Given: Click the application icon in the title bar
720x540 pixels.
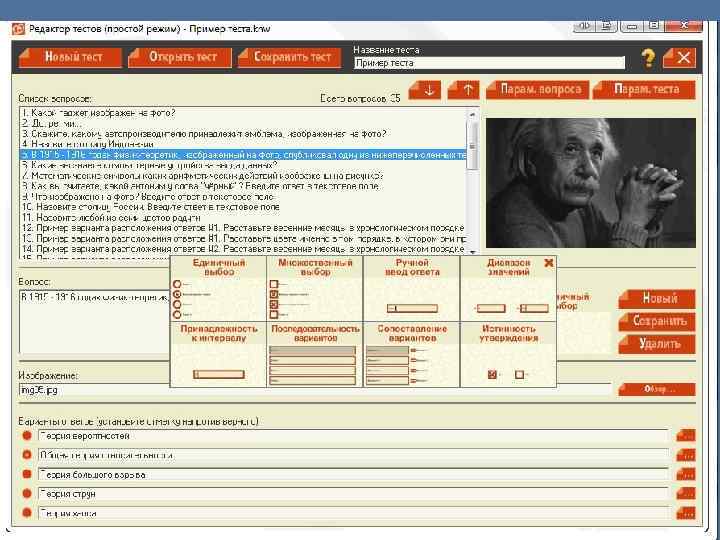Looking at the screenshot, I should click(19, 28).
